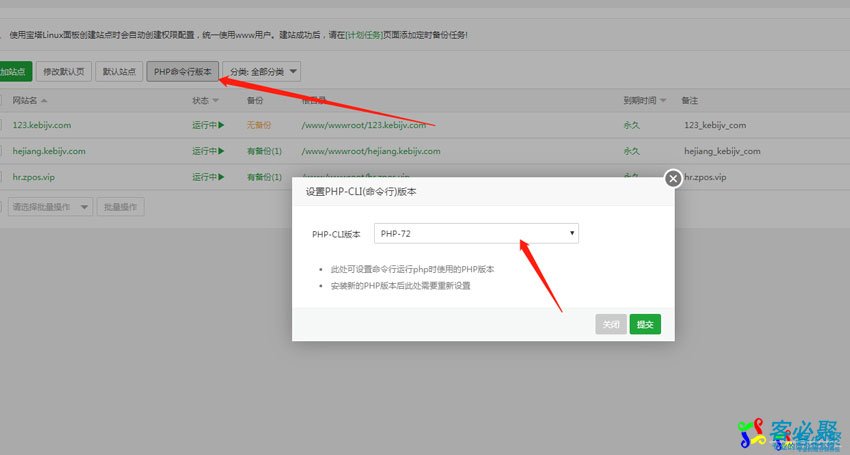Image resolution: width=850 pixels, height=455 pixels.
Task: Click the 运行中 play icon for 123.kebijv.com
Action: pyautogui.click(x=221, y=125)
